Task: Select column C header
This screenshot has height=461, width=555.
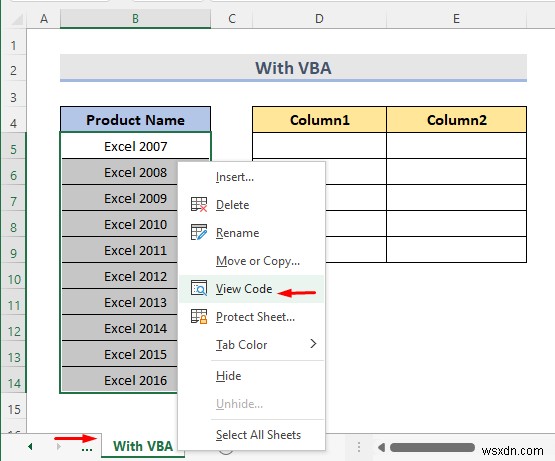Action: 231,19
